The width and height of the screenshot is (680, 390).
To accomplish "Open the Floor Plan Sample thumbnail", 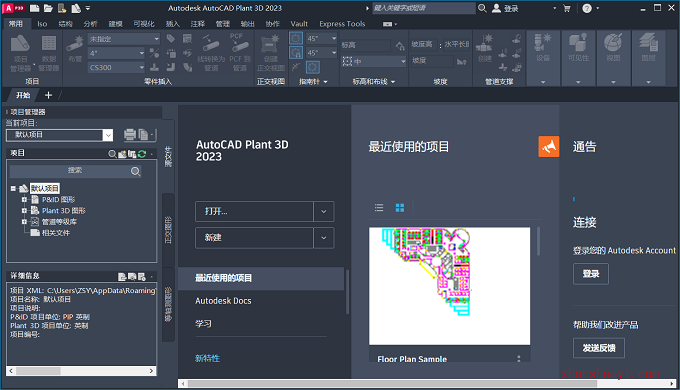I will [449, 286].
